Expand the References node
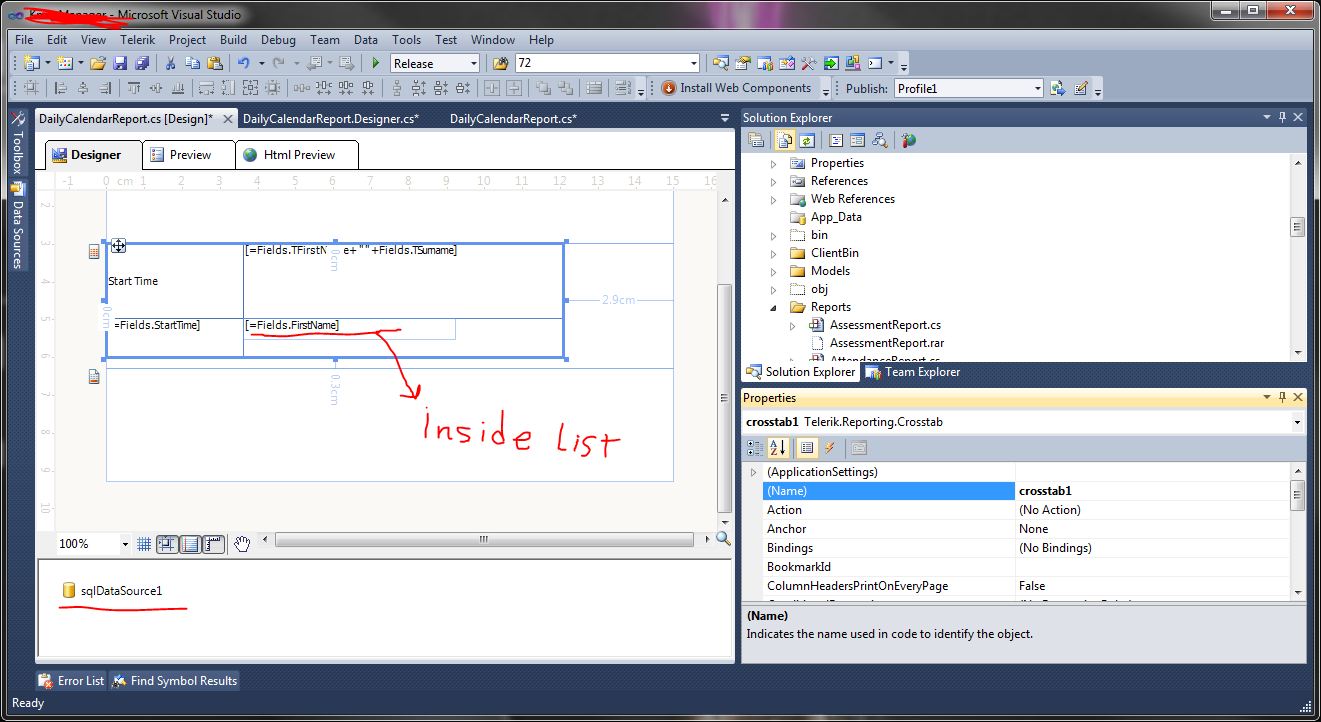The image size is (1321, 722). (773, 181)
